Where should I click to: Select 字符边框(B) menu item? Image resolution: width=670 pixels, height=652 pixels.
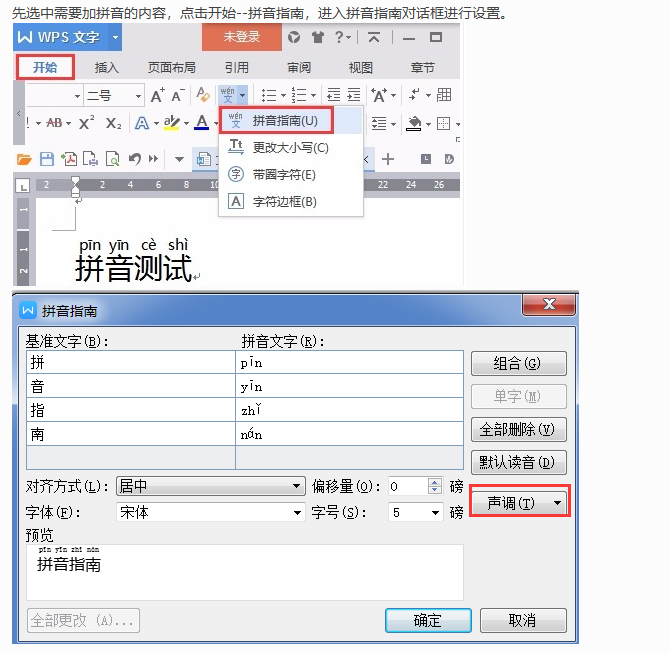click(284, 201)
